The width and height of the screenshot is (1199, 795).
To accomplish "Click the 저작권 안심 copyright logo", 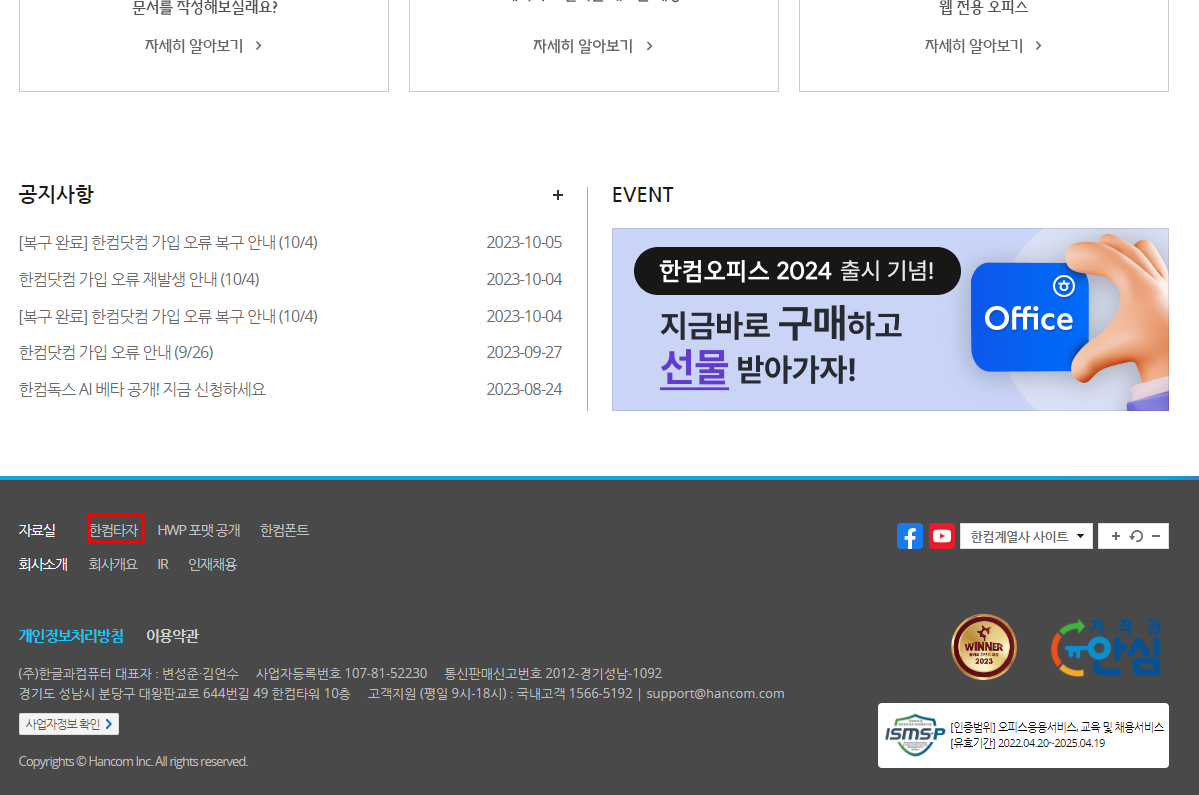I will coord(1106,648).
